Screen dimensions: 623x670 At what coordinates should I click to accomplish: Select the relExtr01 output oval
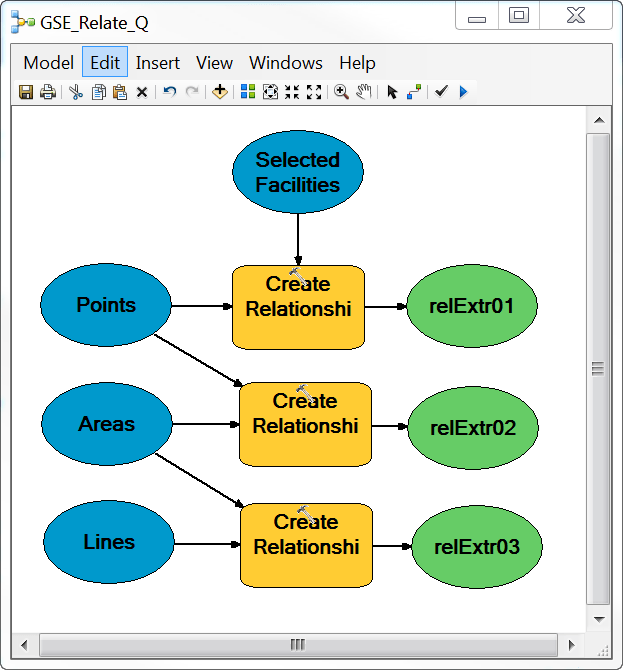[472, 306]
